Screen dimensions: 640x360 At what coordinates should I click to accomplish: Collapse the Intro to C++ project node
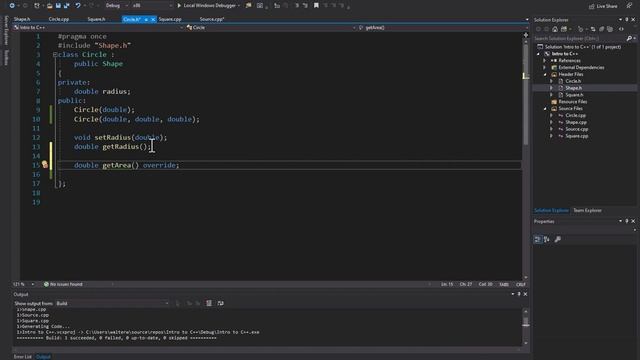pos(538,54)
